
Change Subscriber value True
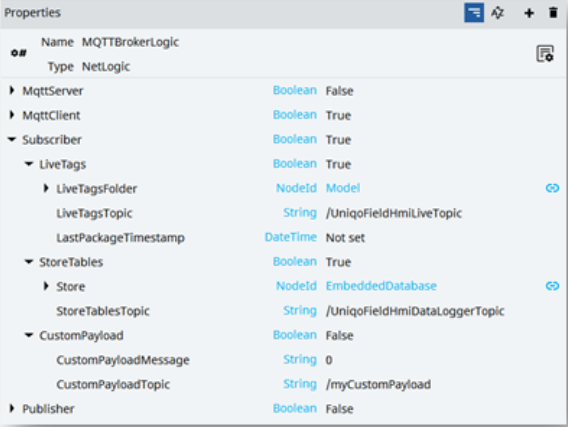338,140
